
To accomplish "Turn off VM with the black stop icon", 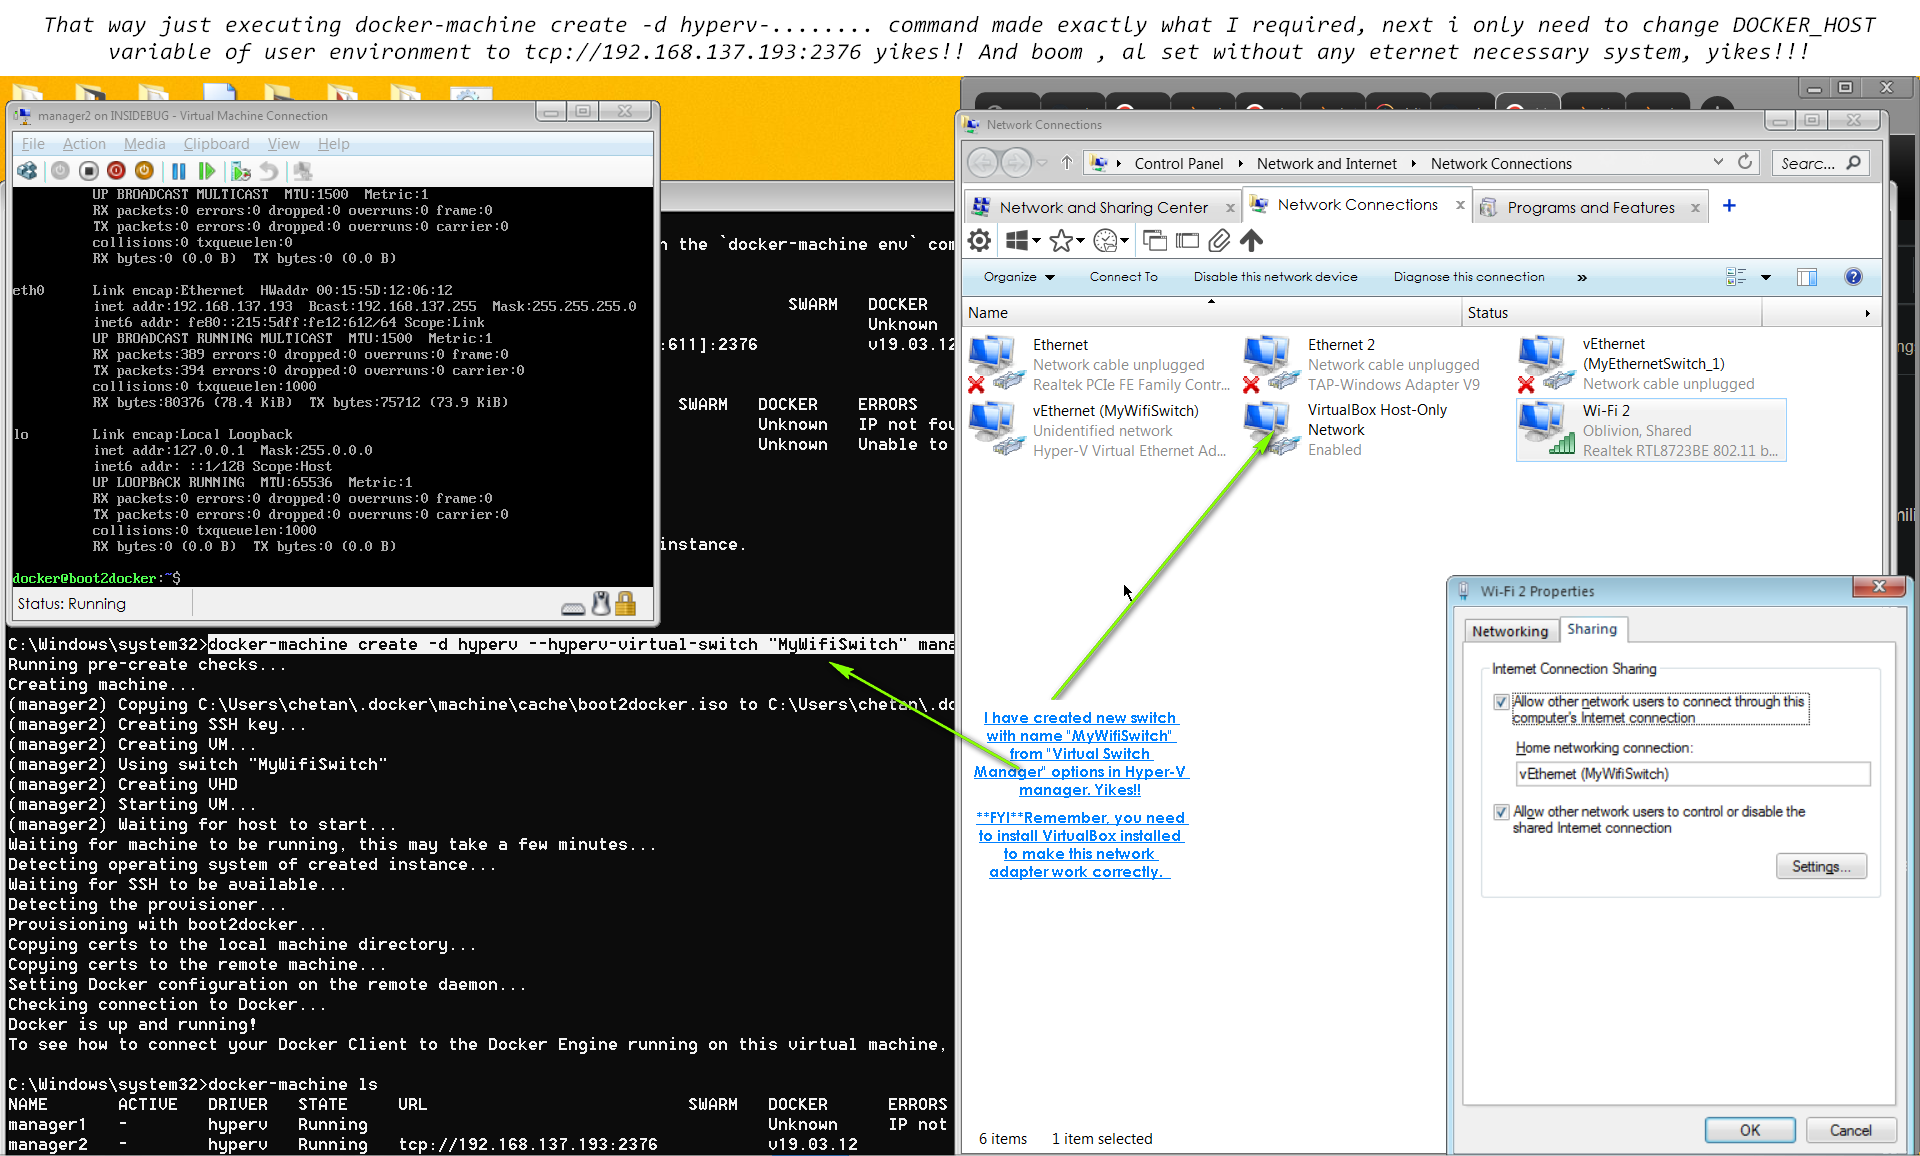I will point(88,171).
